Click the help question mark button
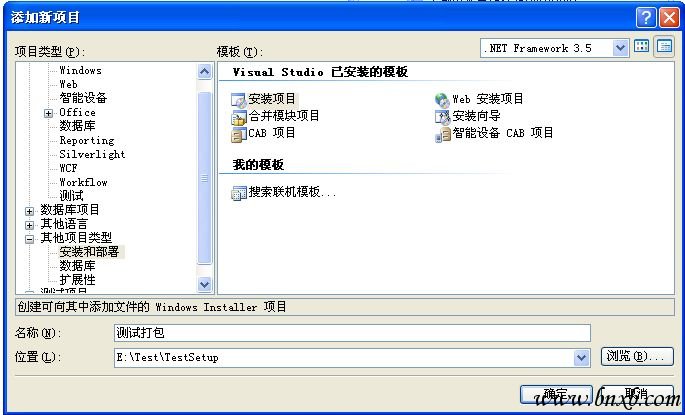 [646, 17]
